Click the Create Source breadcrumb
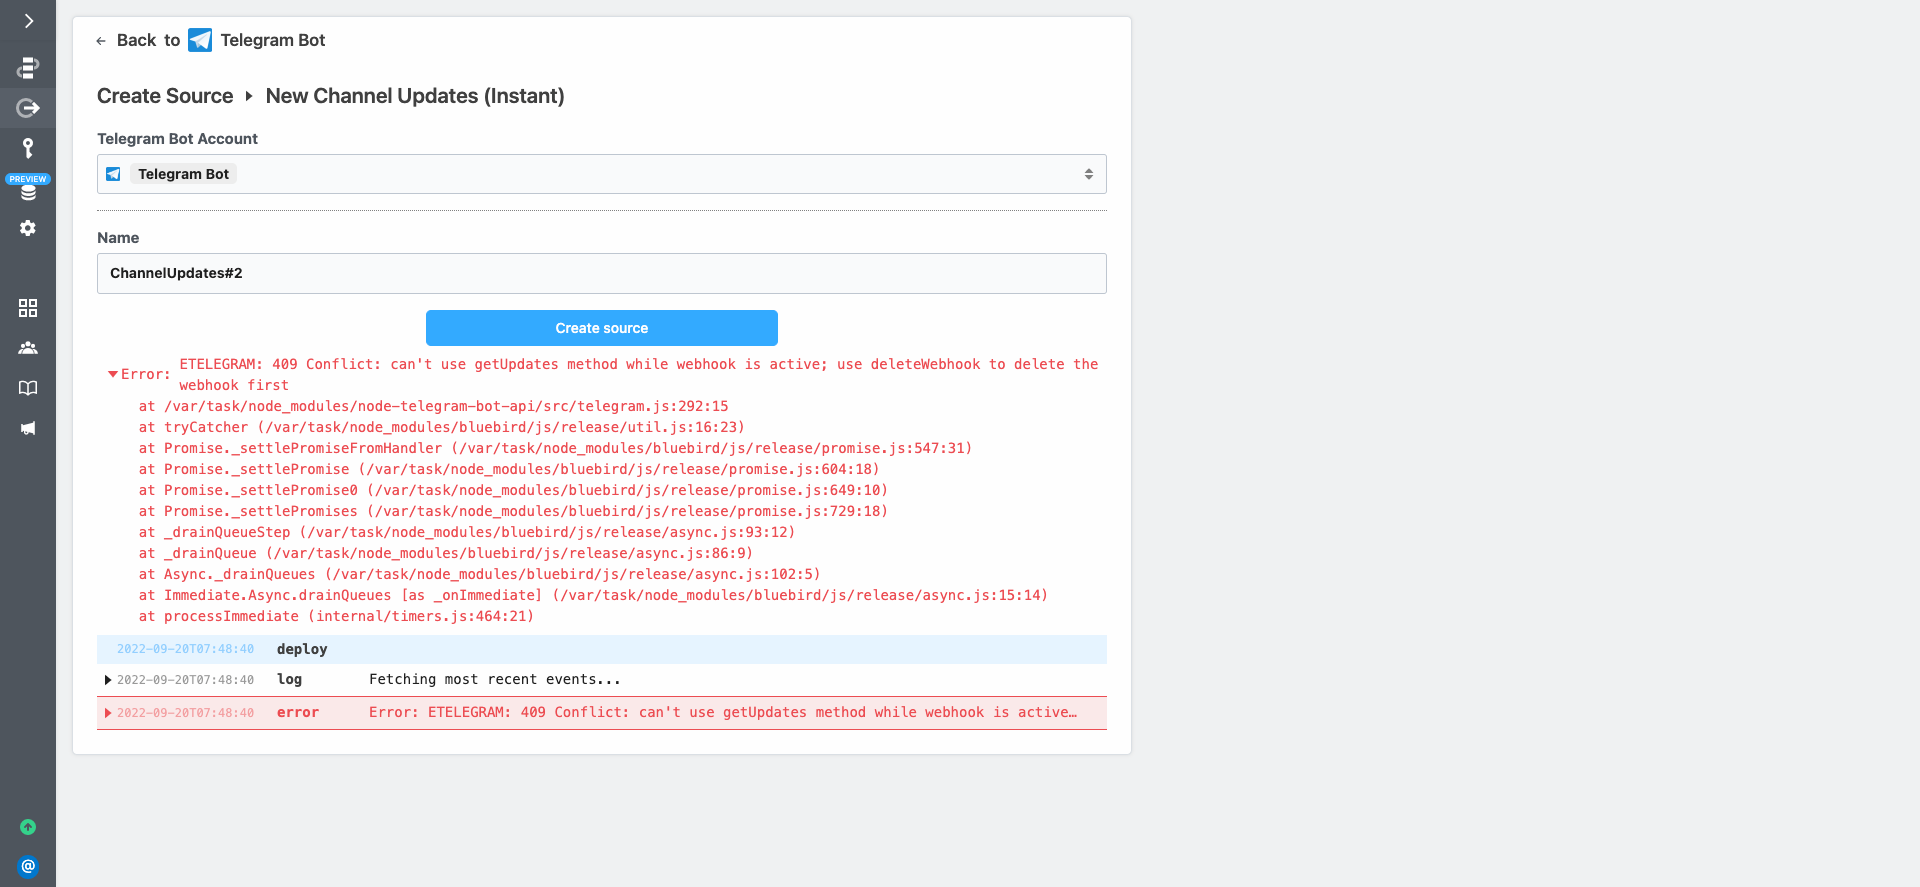This screenshot has width=1920, height=887. 165,96
